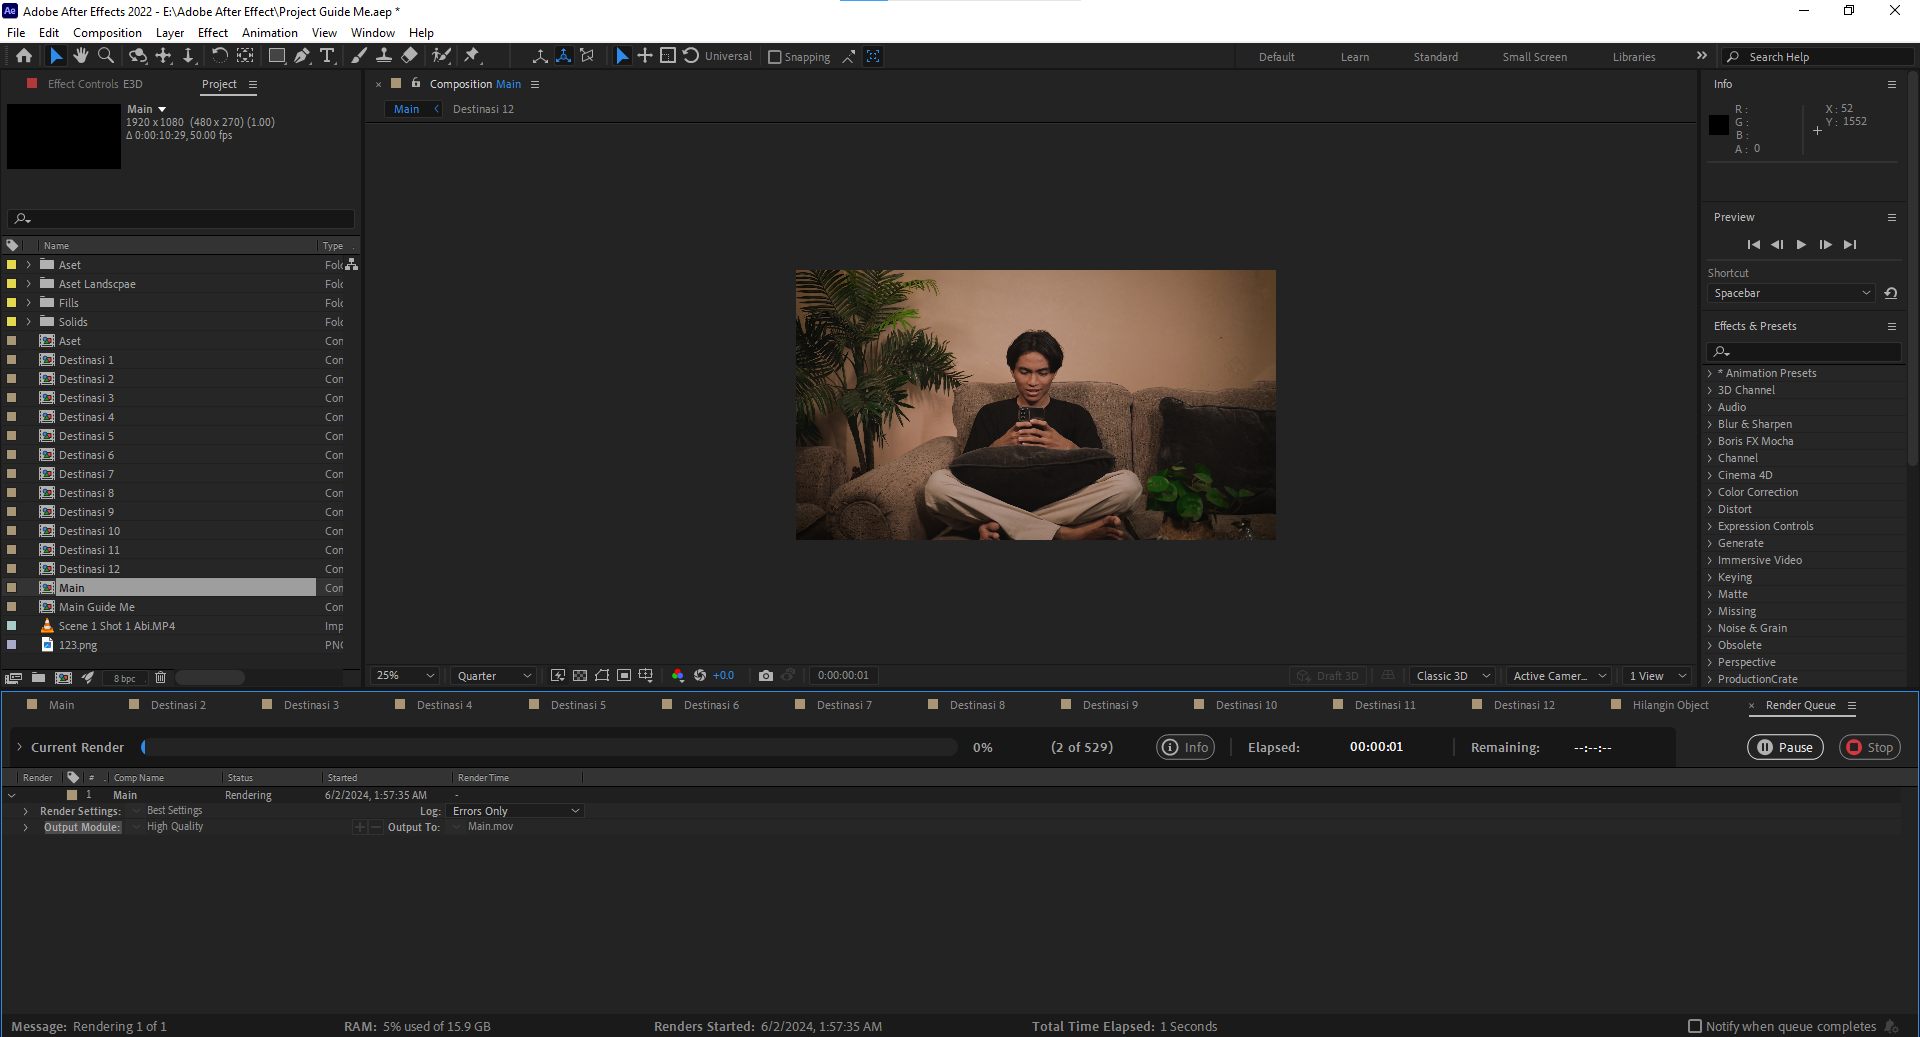Screen dimensions: 1920x1037
Task: Expand Current Render details
Action: coord(19,747)
